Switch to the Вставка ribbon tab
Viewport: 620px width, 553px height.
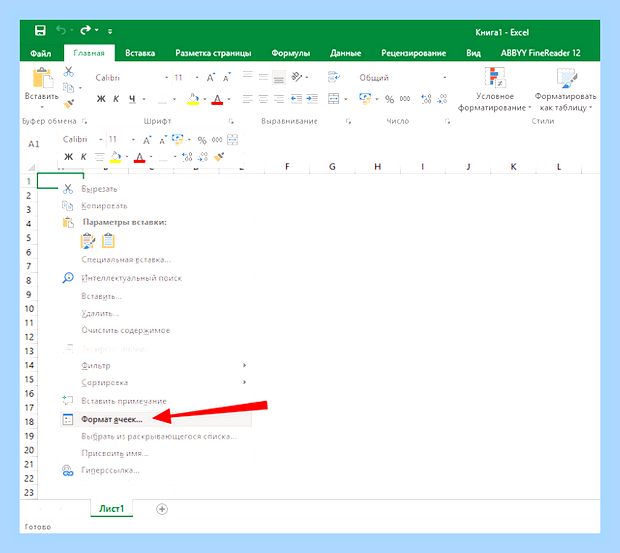140,53
